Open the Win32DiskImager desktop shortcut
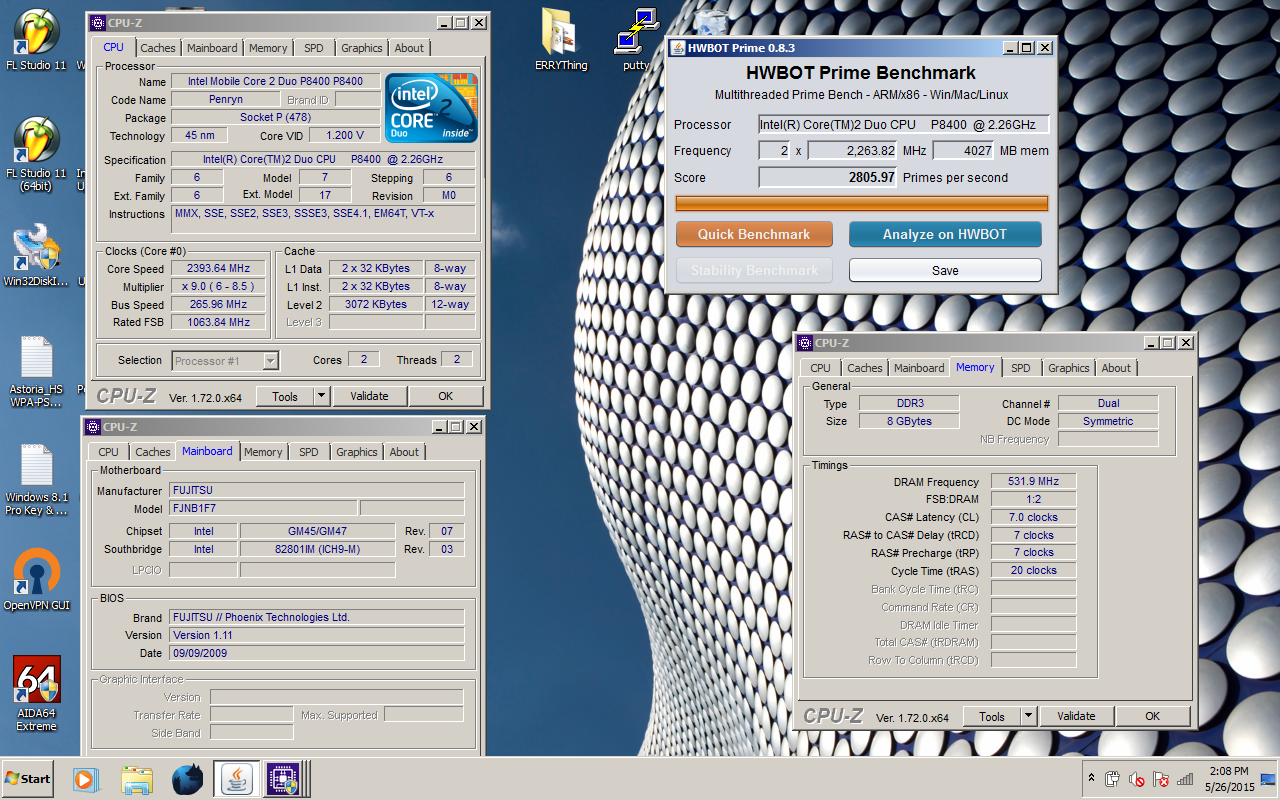The width and height of the screenshot is (1280, 800). [36, 257]
